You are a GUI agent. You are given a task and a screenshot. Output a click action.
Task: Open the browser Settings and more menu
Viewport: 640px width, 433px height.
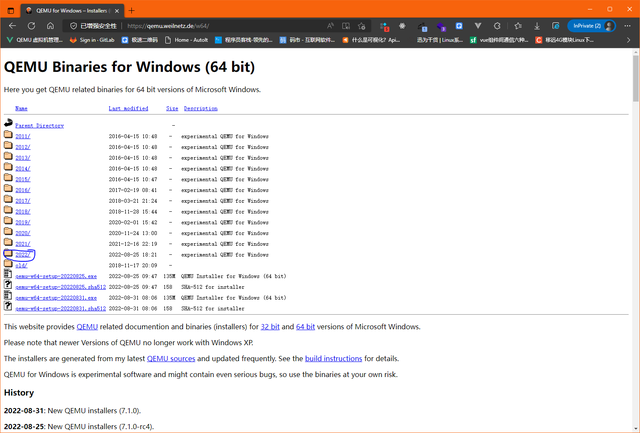(x=627, y=26)
